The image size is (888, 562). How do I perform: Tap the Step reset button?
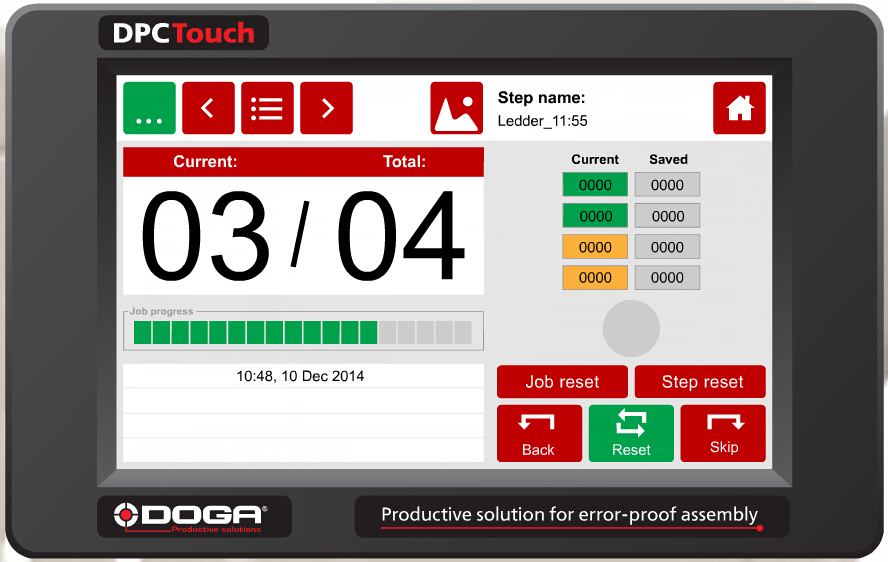point(700,382)
